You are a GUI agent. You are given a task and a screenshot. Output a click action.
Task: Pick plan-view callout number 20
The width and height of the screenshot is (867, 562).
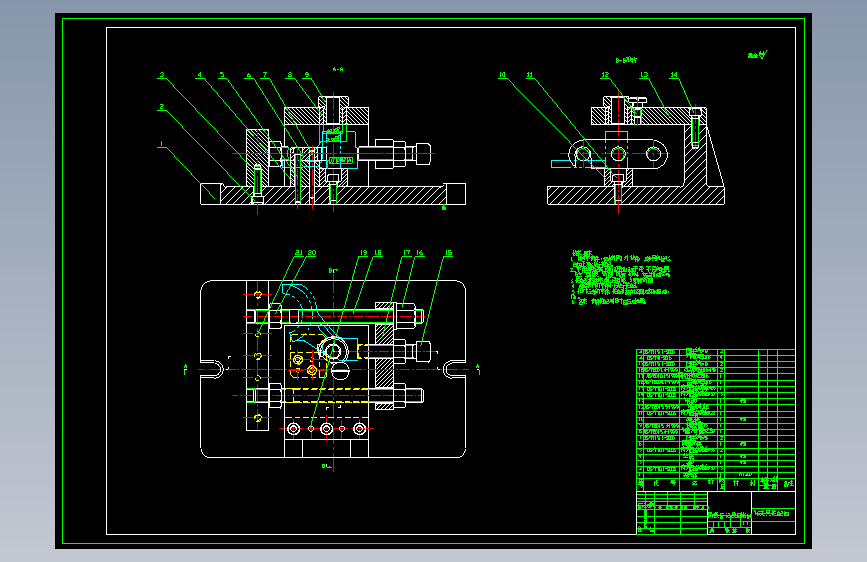pos(312,253)
